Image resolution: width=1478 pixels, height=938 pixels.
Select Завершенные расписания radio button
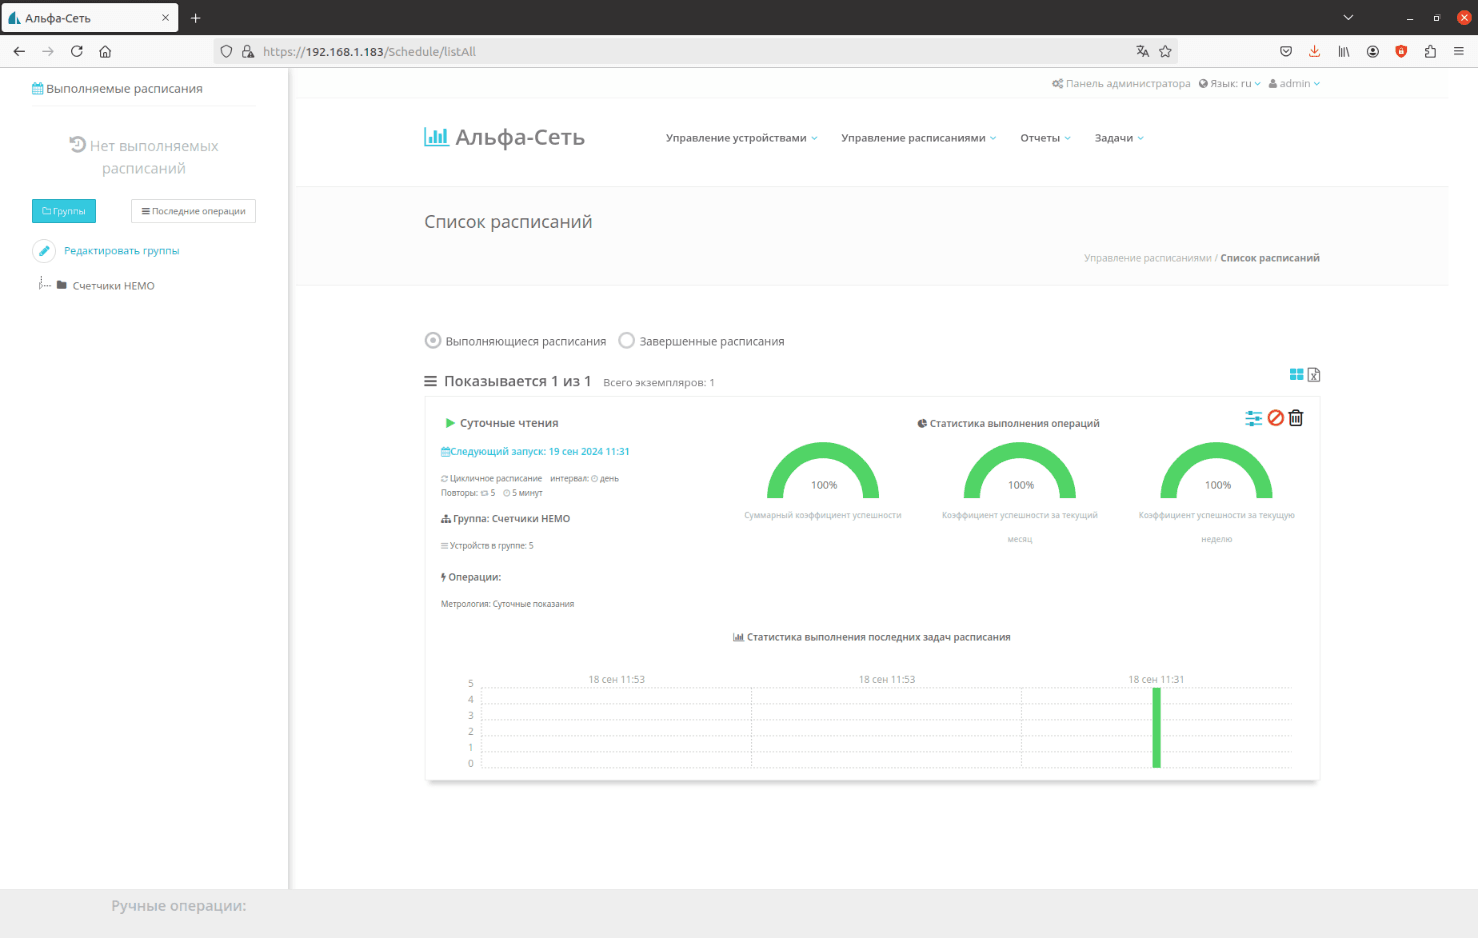[627, 341]
